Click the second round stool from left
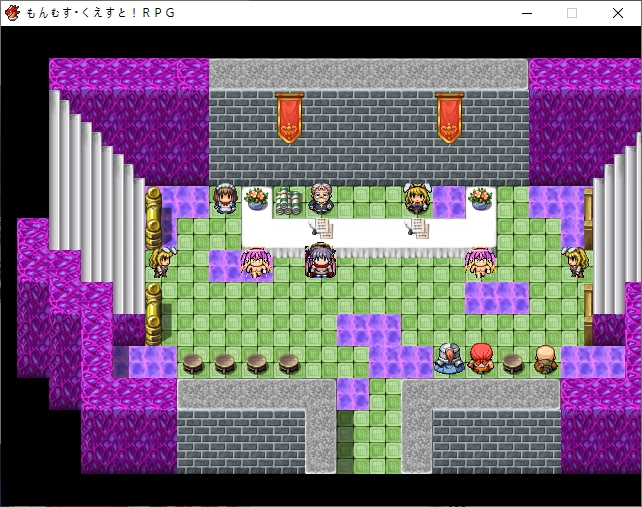The image size is (642, 507). click(225, 363)
